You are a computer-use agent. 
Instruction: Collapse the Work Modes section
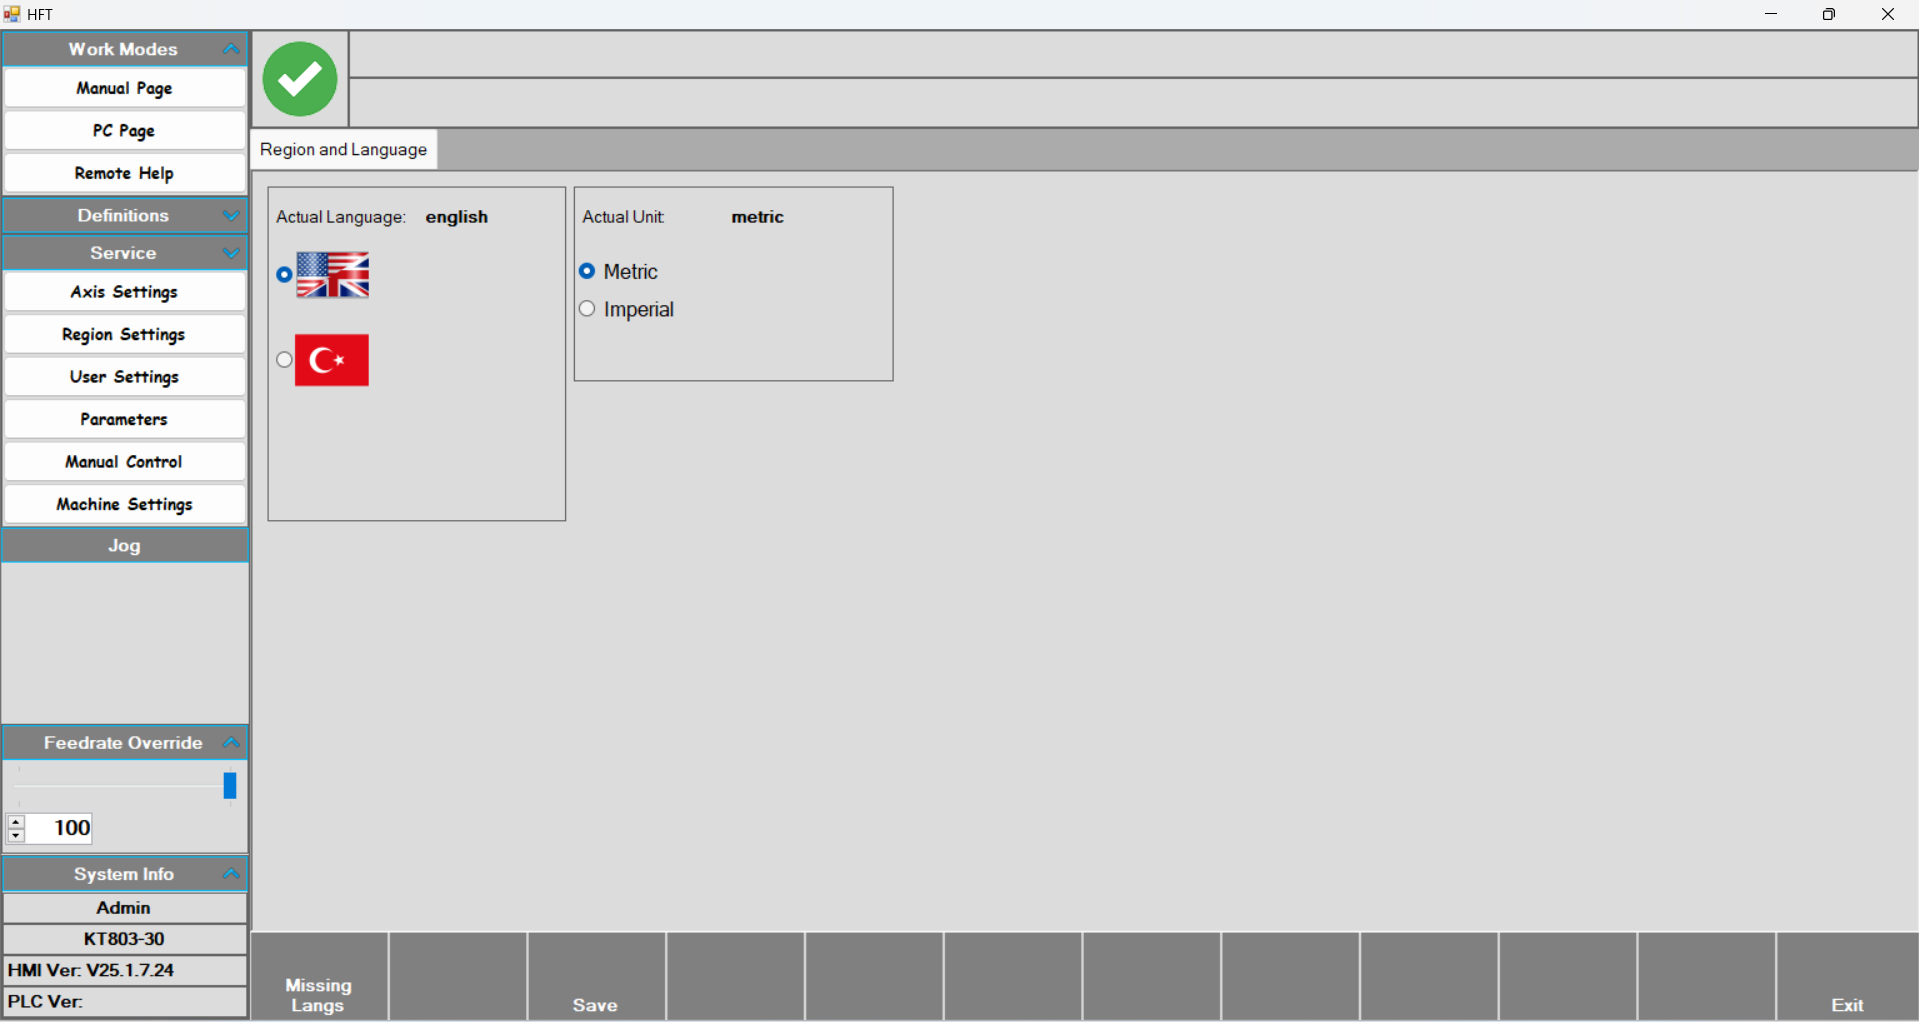pos(231,49)
